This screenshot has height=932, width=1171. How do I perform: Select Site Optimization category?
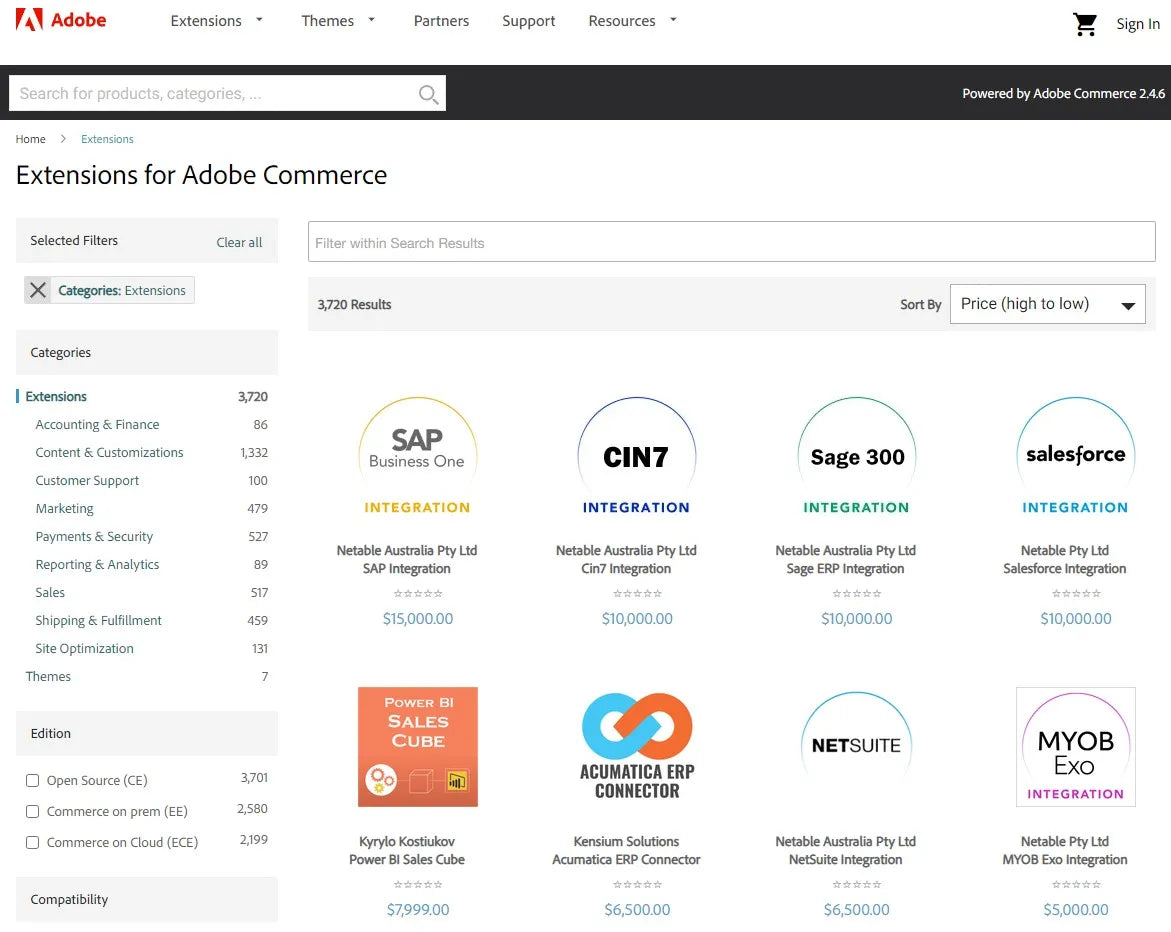[x=84, y=648]
